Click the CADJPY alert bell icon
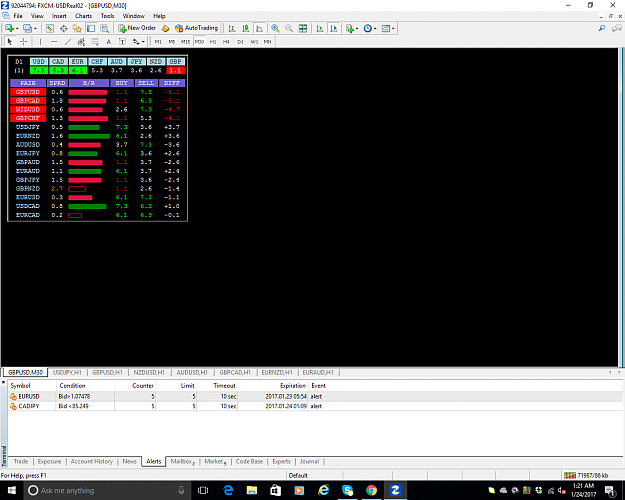 [13, 406]
